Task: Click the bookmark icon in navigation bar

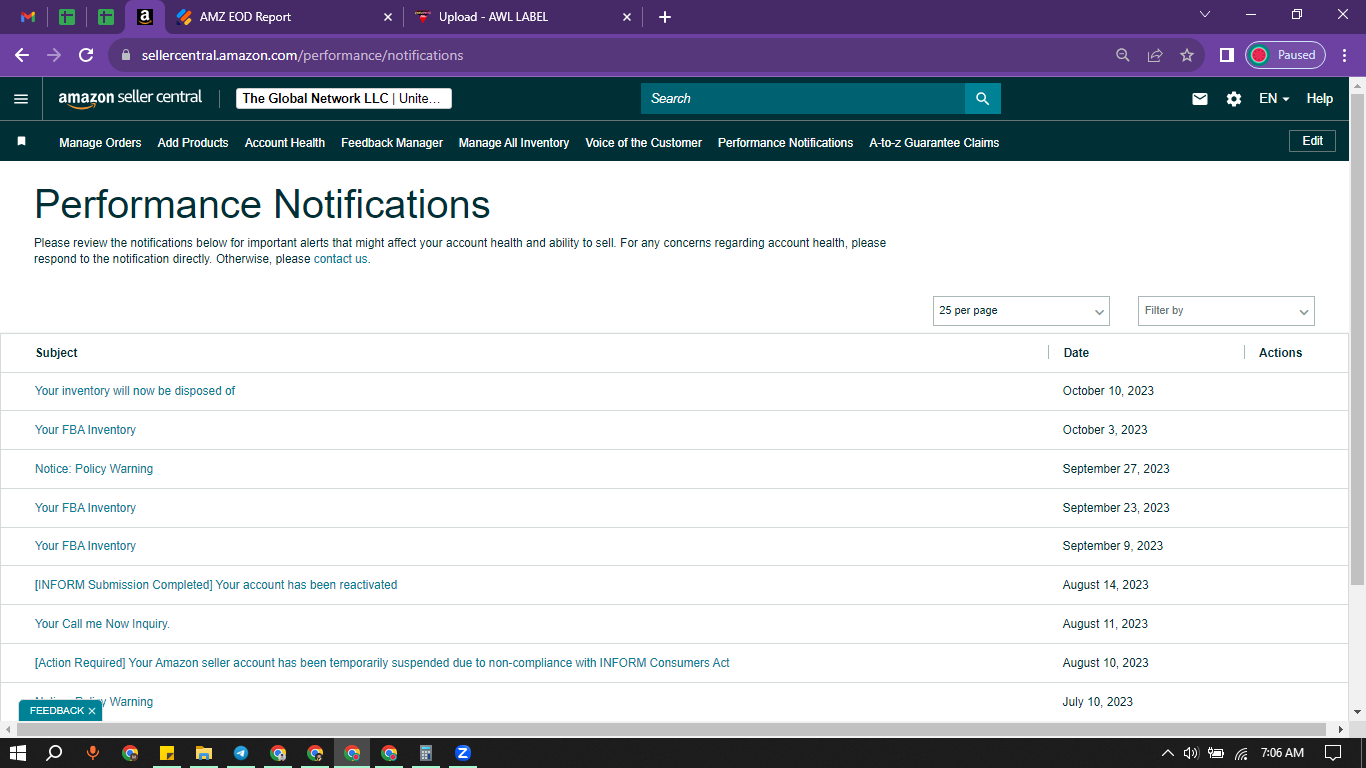Action: [x=21, y=142]
